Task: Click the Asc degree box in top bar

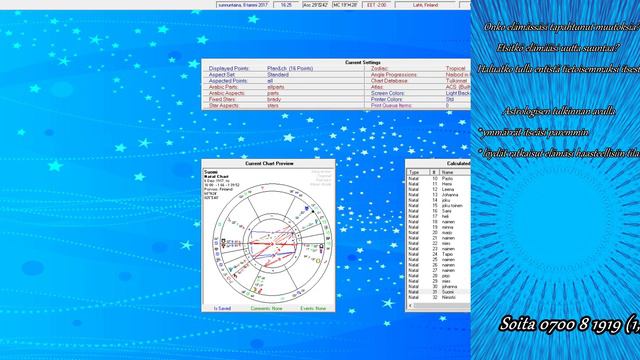Action: [315, 5]
